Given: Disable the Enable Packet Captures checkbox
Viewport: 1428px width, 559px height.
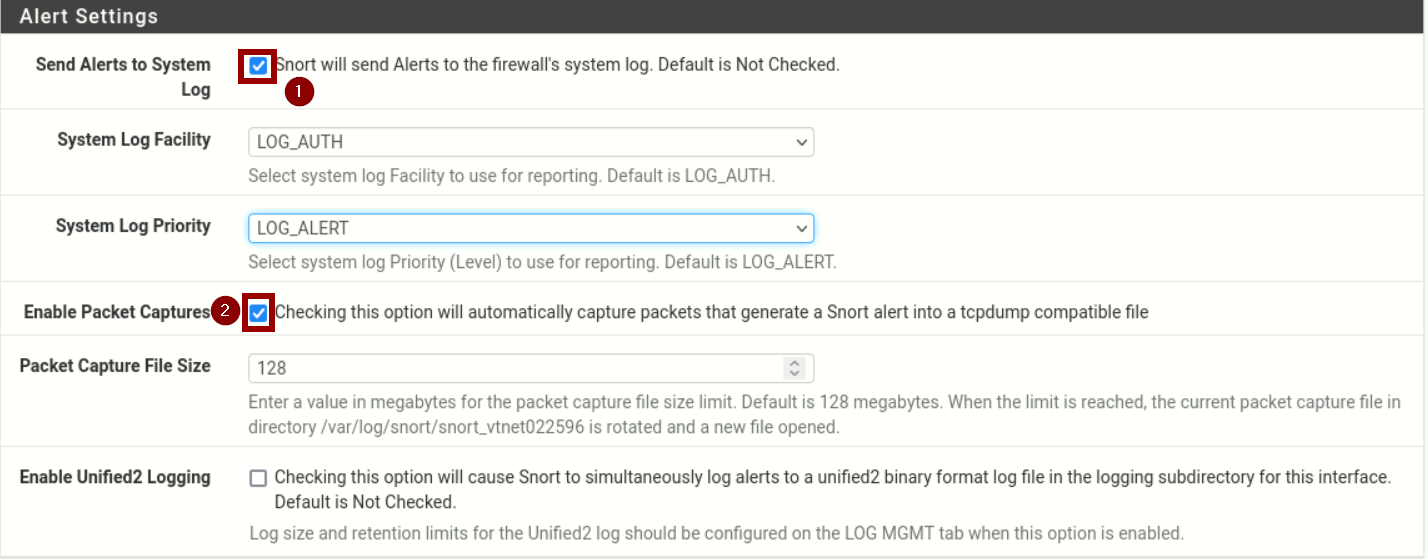Looking at the screenshot, I should click(258, 313).
